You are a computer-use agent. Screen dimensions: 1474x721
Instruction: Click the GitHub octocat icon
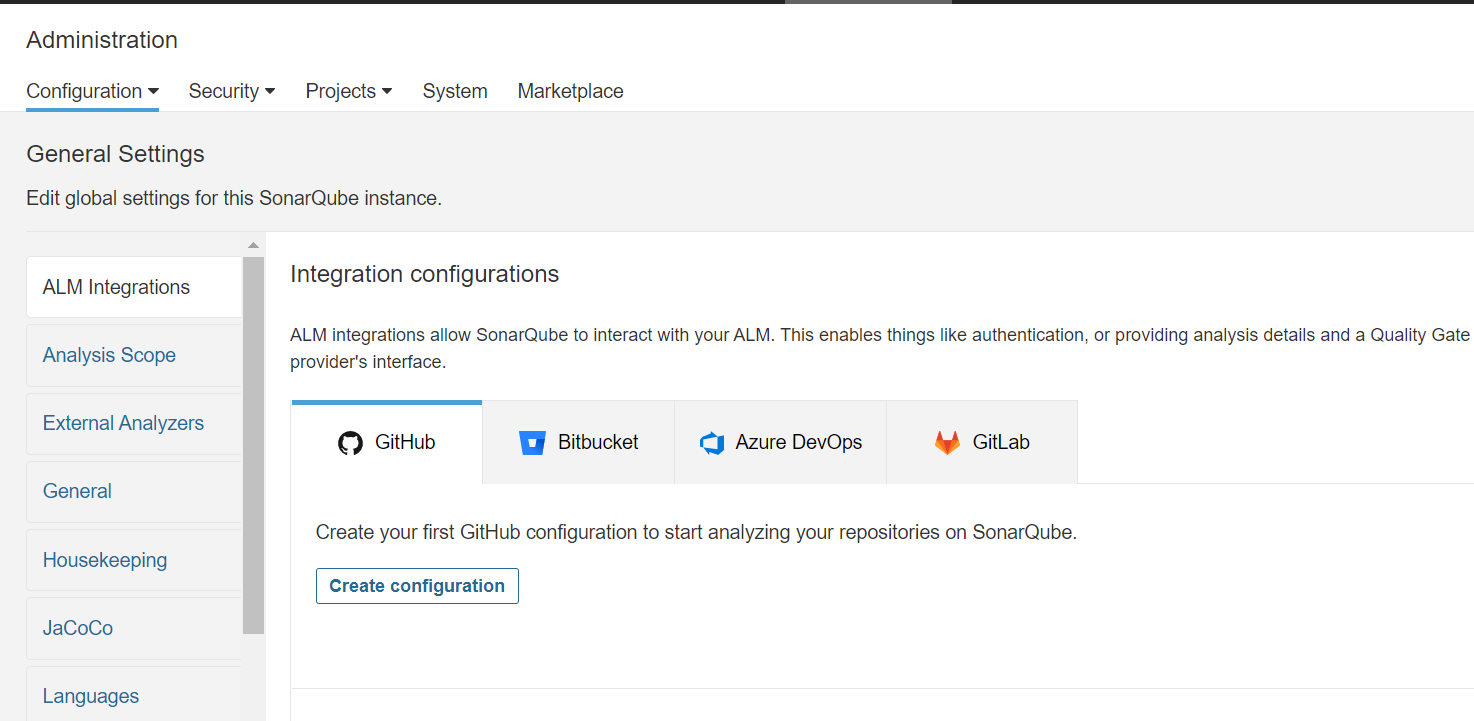pyautogui.click(x=350, y=443)
